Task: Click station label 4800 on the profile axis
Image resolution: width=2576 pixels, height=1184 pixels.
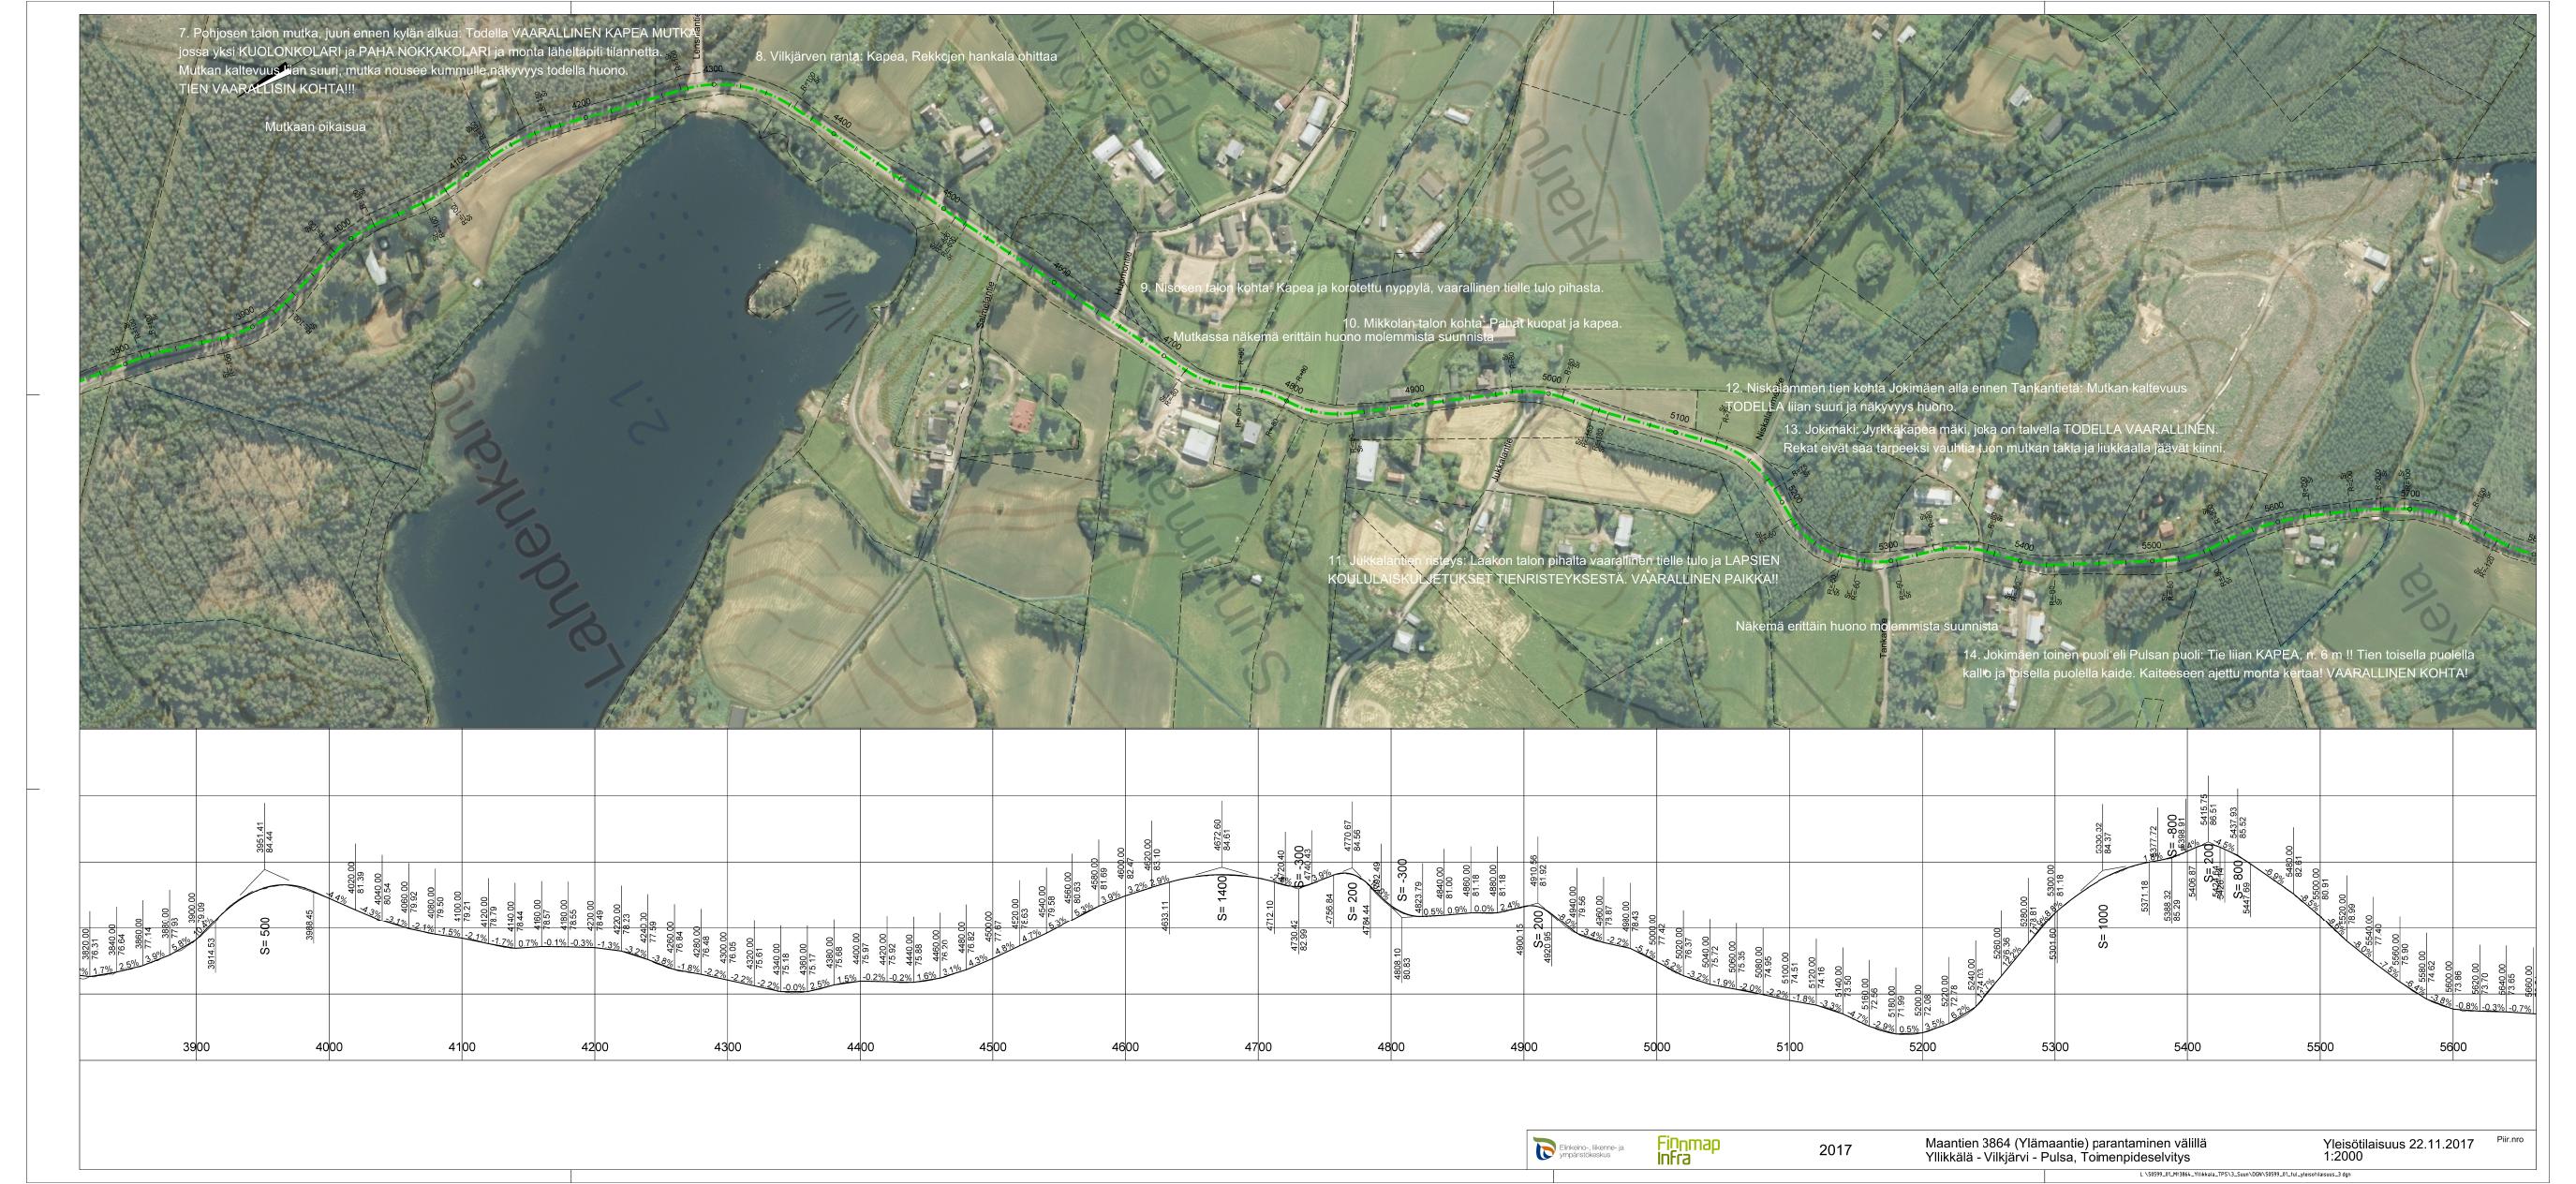Action: 1391,1047
